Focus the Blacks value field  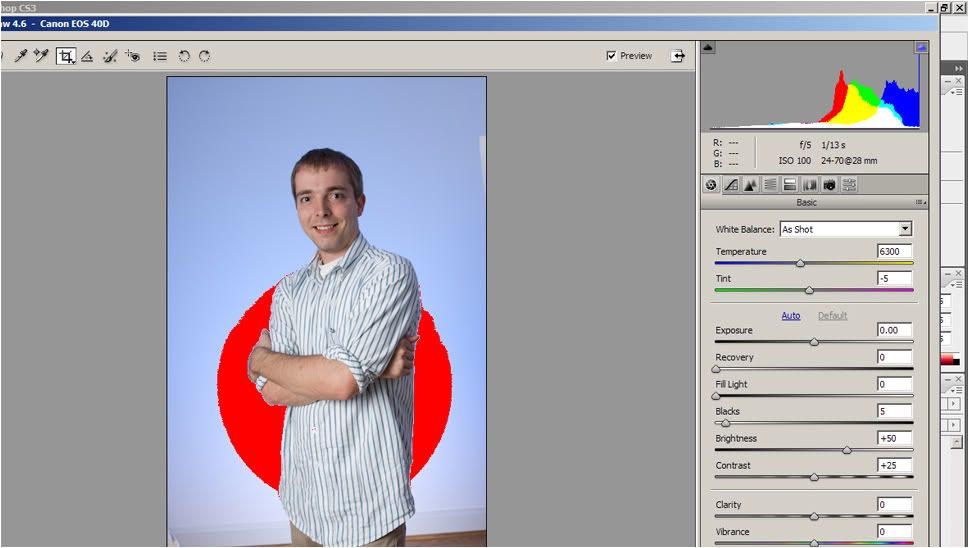894,411
